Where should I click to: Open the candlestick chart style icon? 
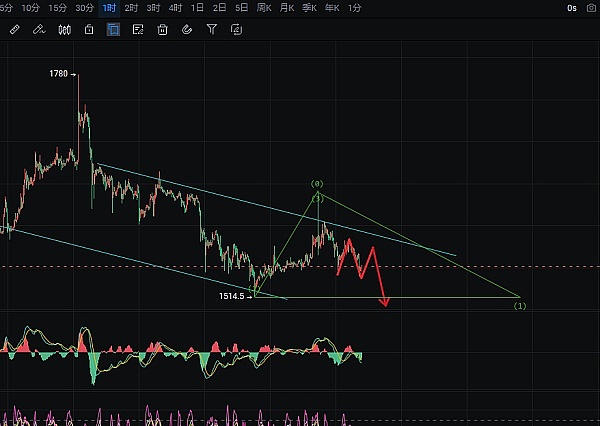64,30
